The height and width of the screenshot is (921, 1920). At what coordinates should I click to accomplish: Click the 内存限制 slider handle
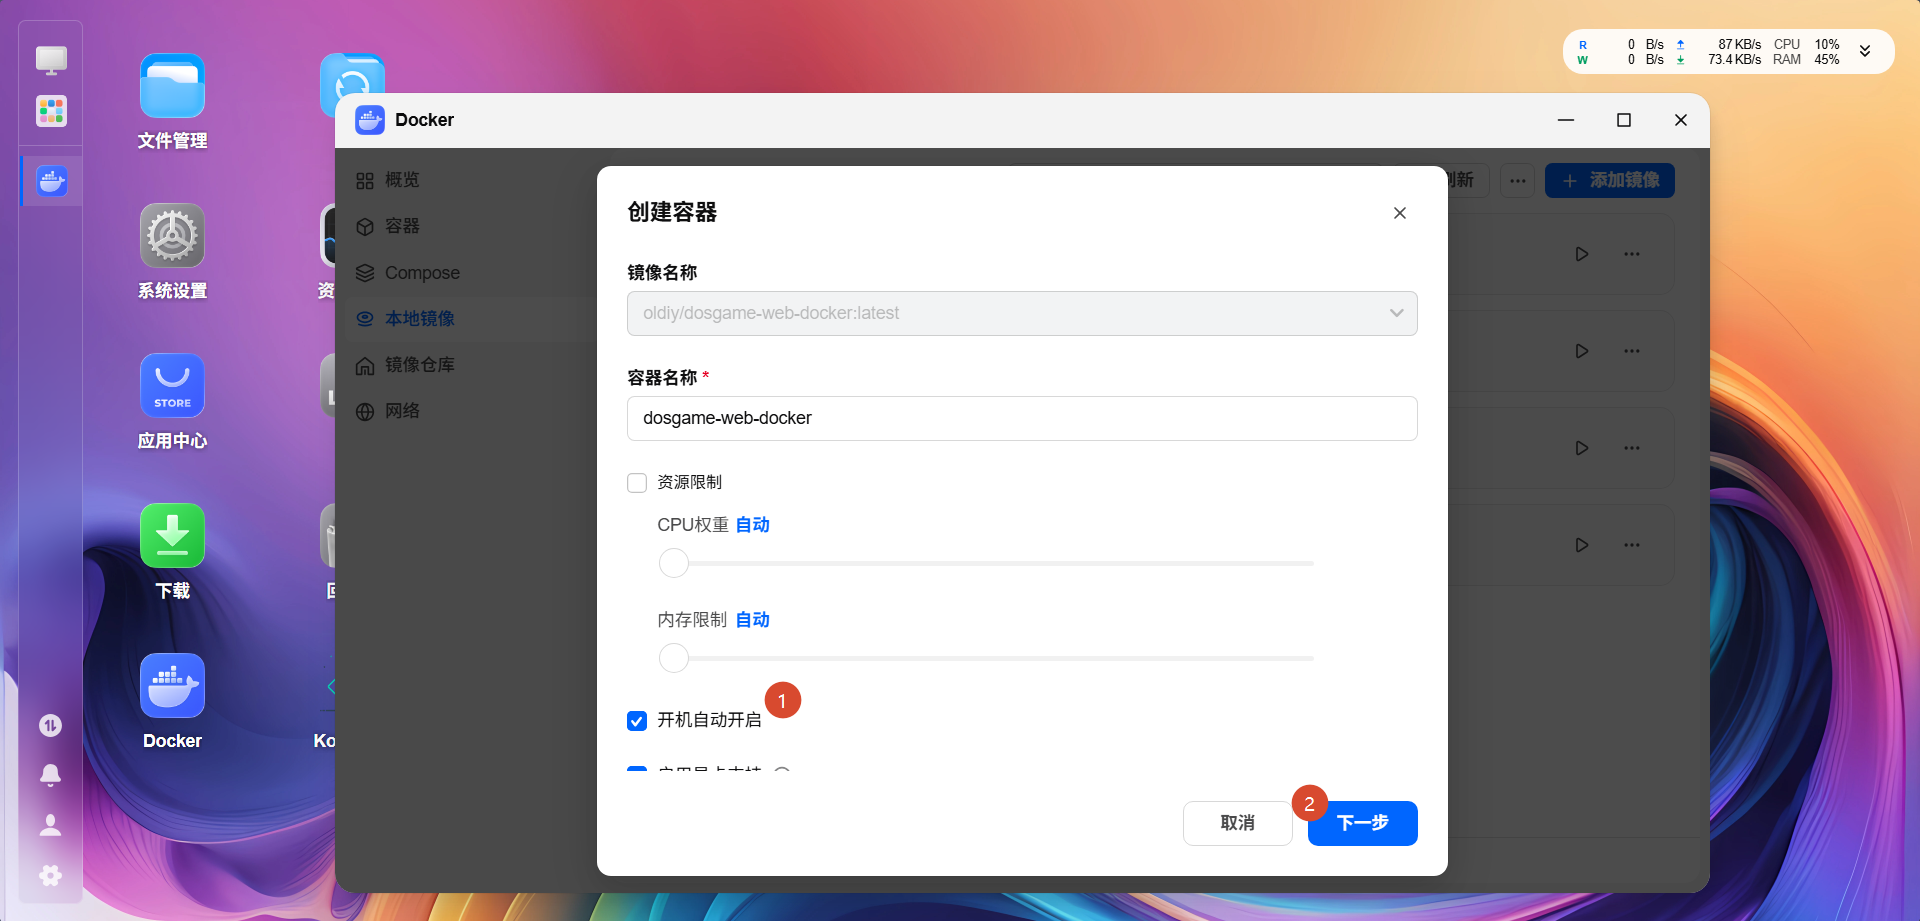point(674,658)
